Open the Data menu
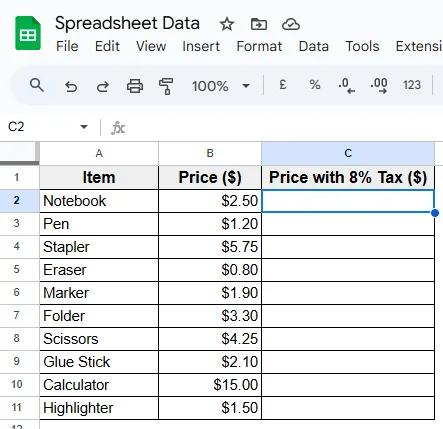The height and width of the screenshot is (429, 443). [314, 46]
